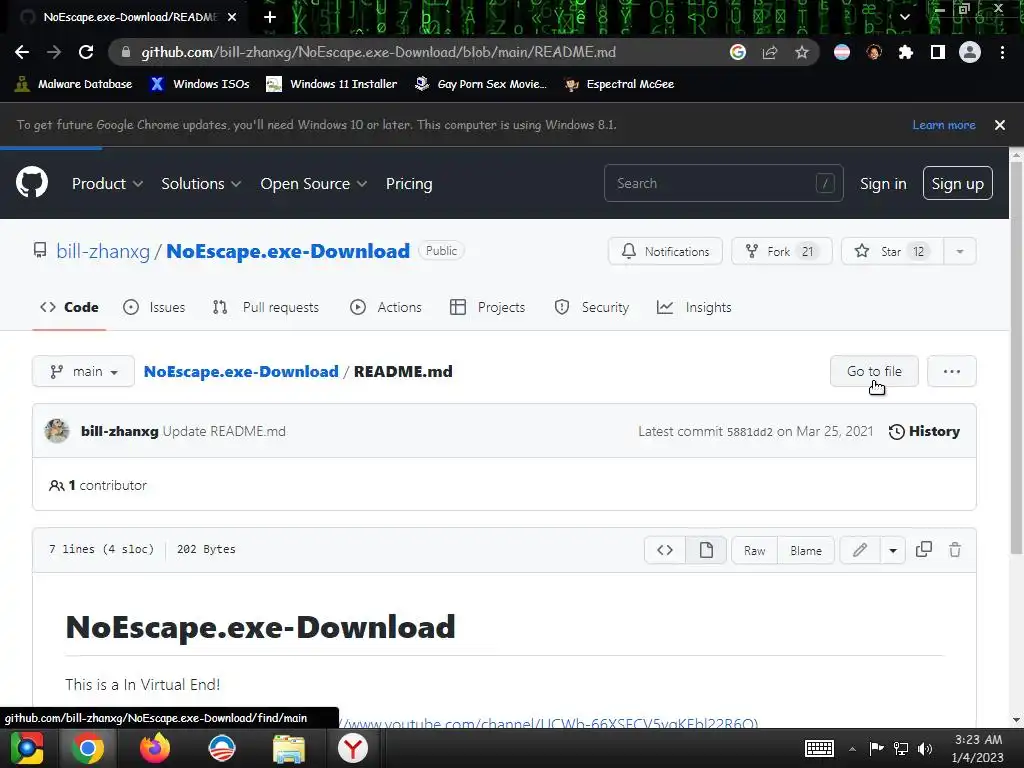Expand the Star lists dropdown arrow
The image size is (1024, 768).
pos(960,251)
